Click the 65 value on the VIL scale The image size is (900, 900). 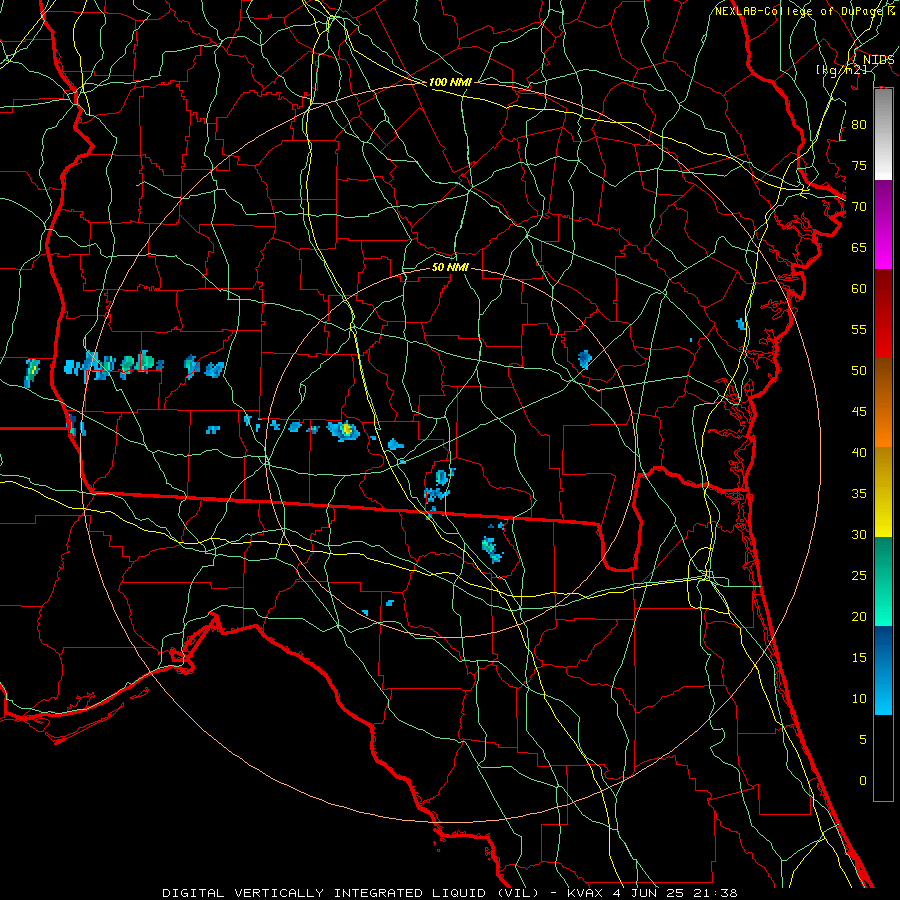tap(859, 247)
